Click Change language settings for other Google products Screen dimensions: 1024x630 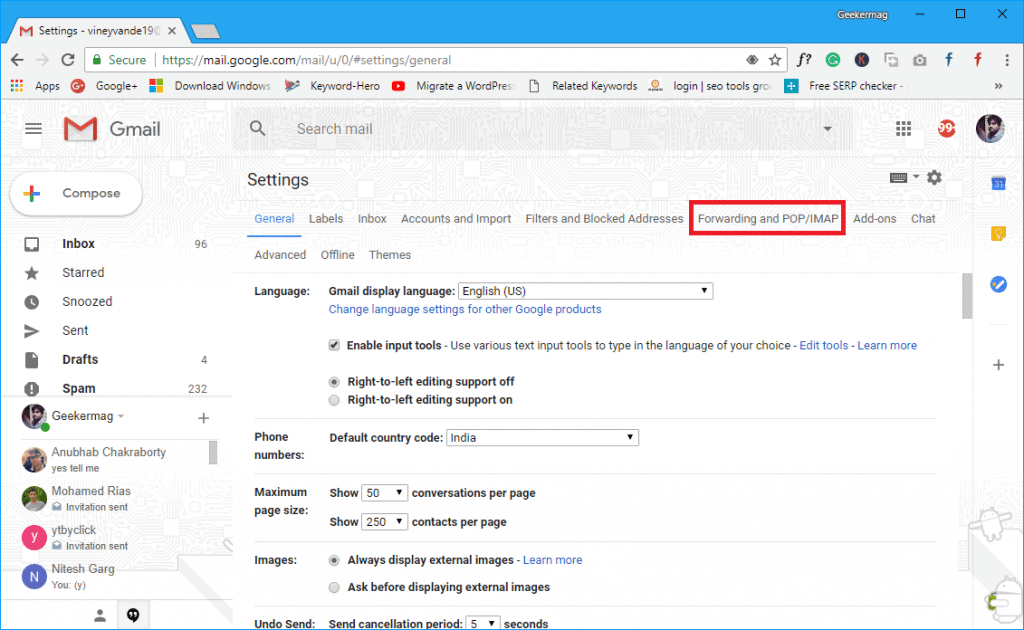coord(465,309)
